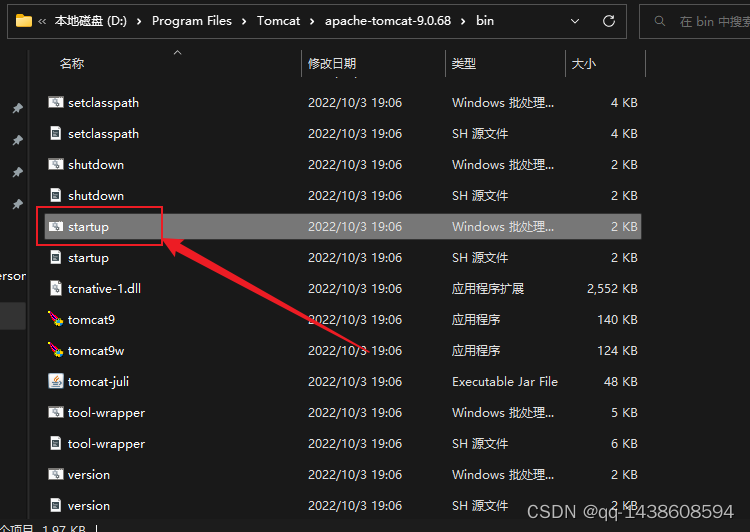The width and height of the screenshot is (750, 532).
Task: Sort files by the 名称 column
Action: (x=72, y=64)
